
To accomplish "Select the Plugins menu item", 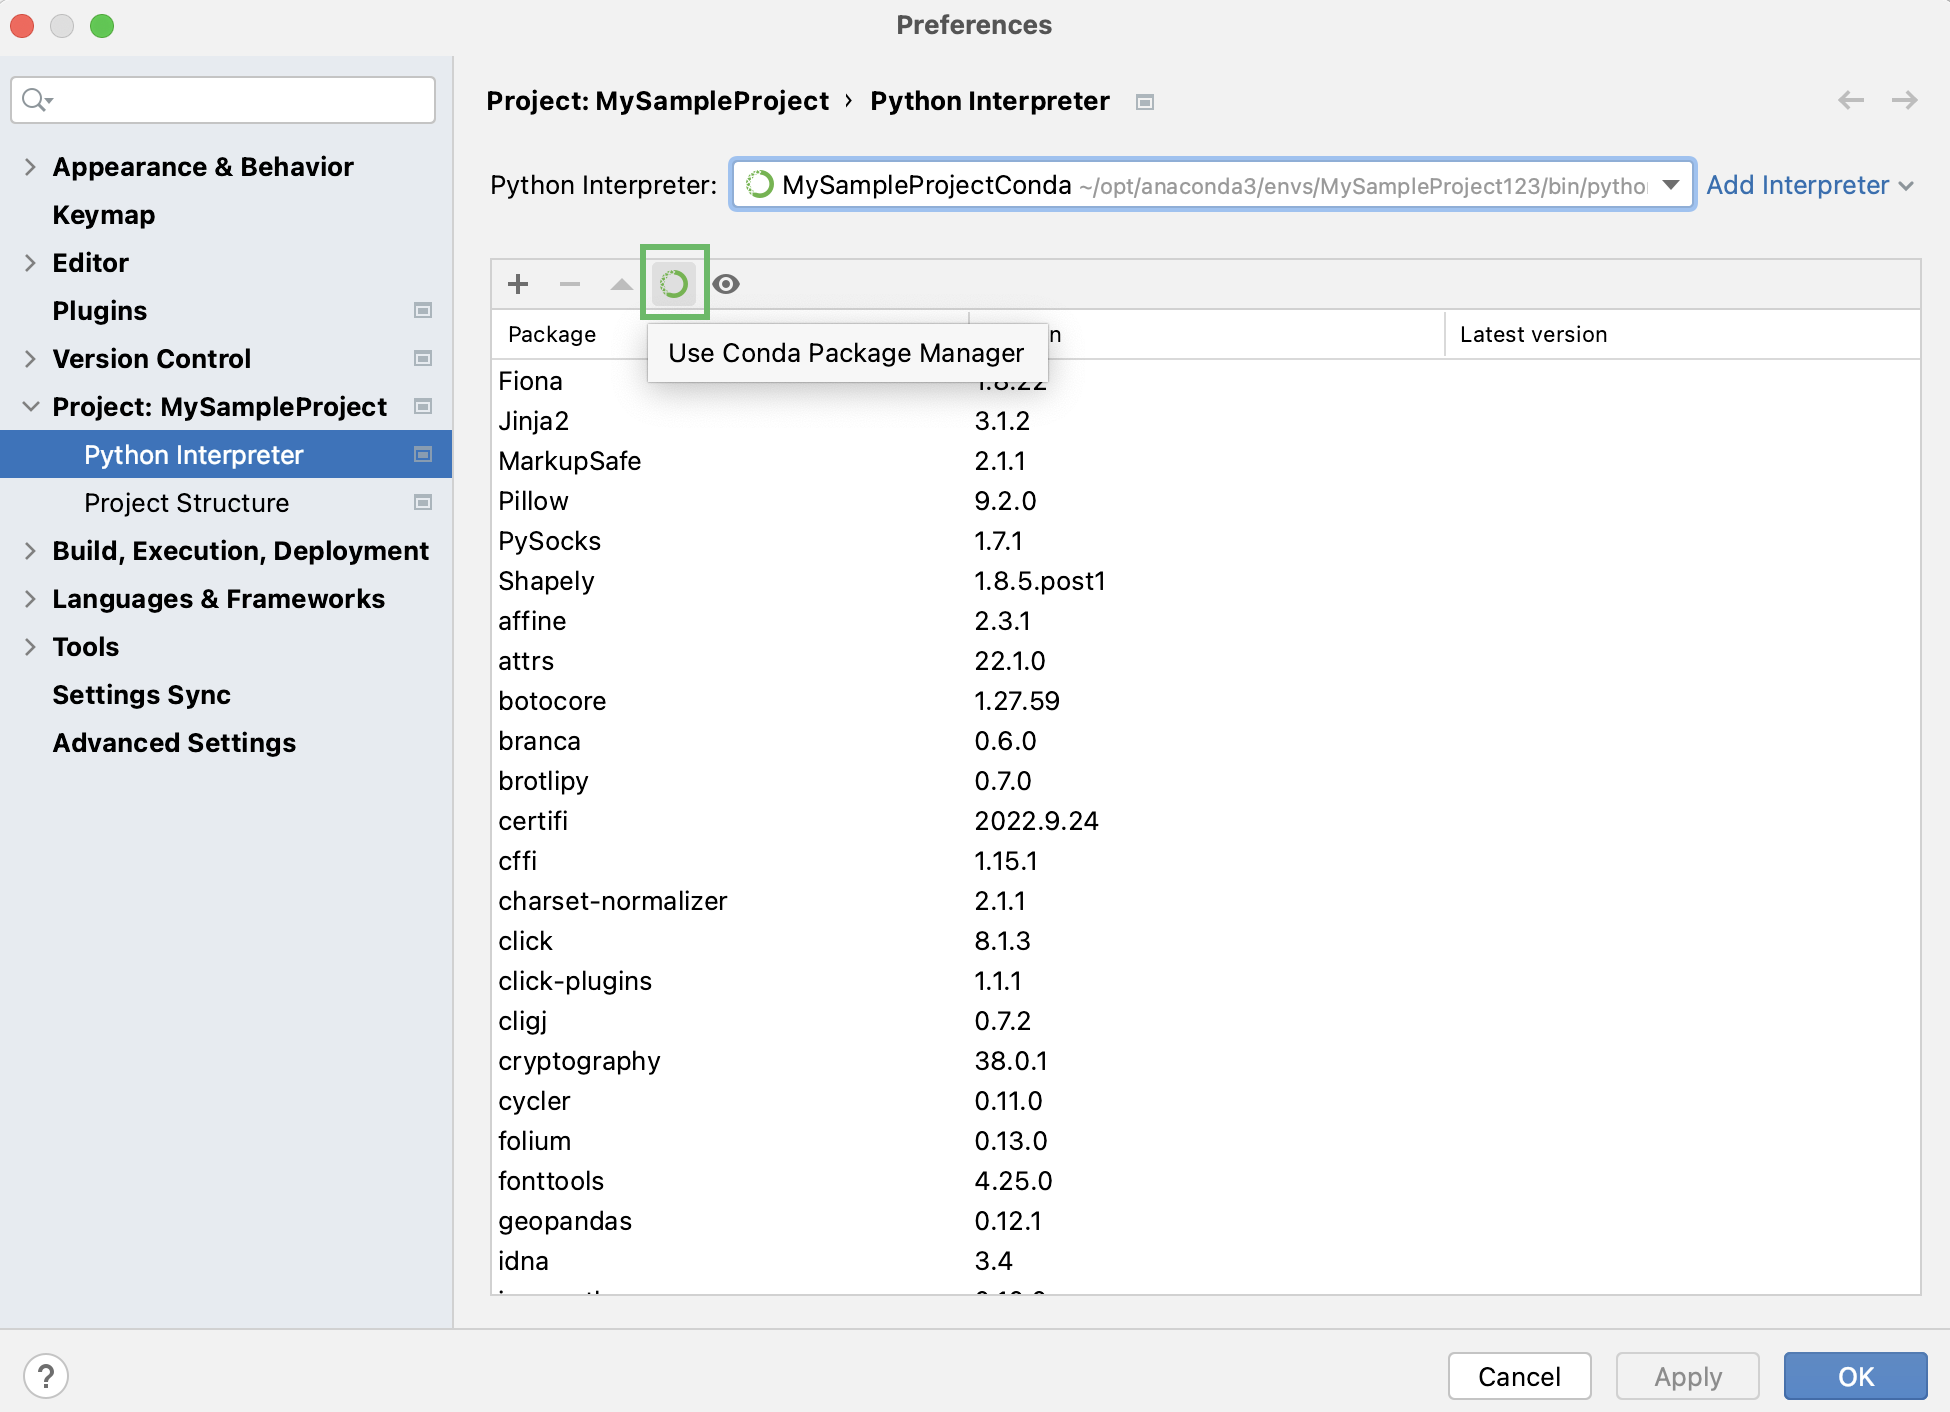I will (98, 309).
